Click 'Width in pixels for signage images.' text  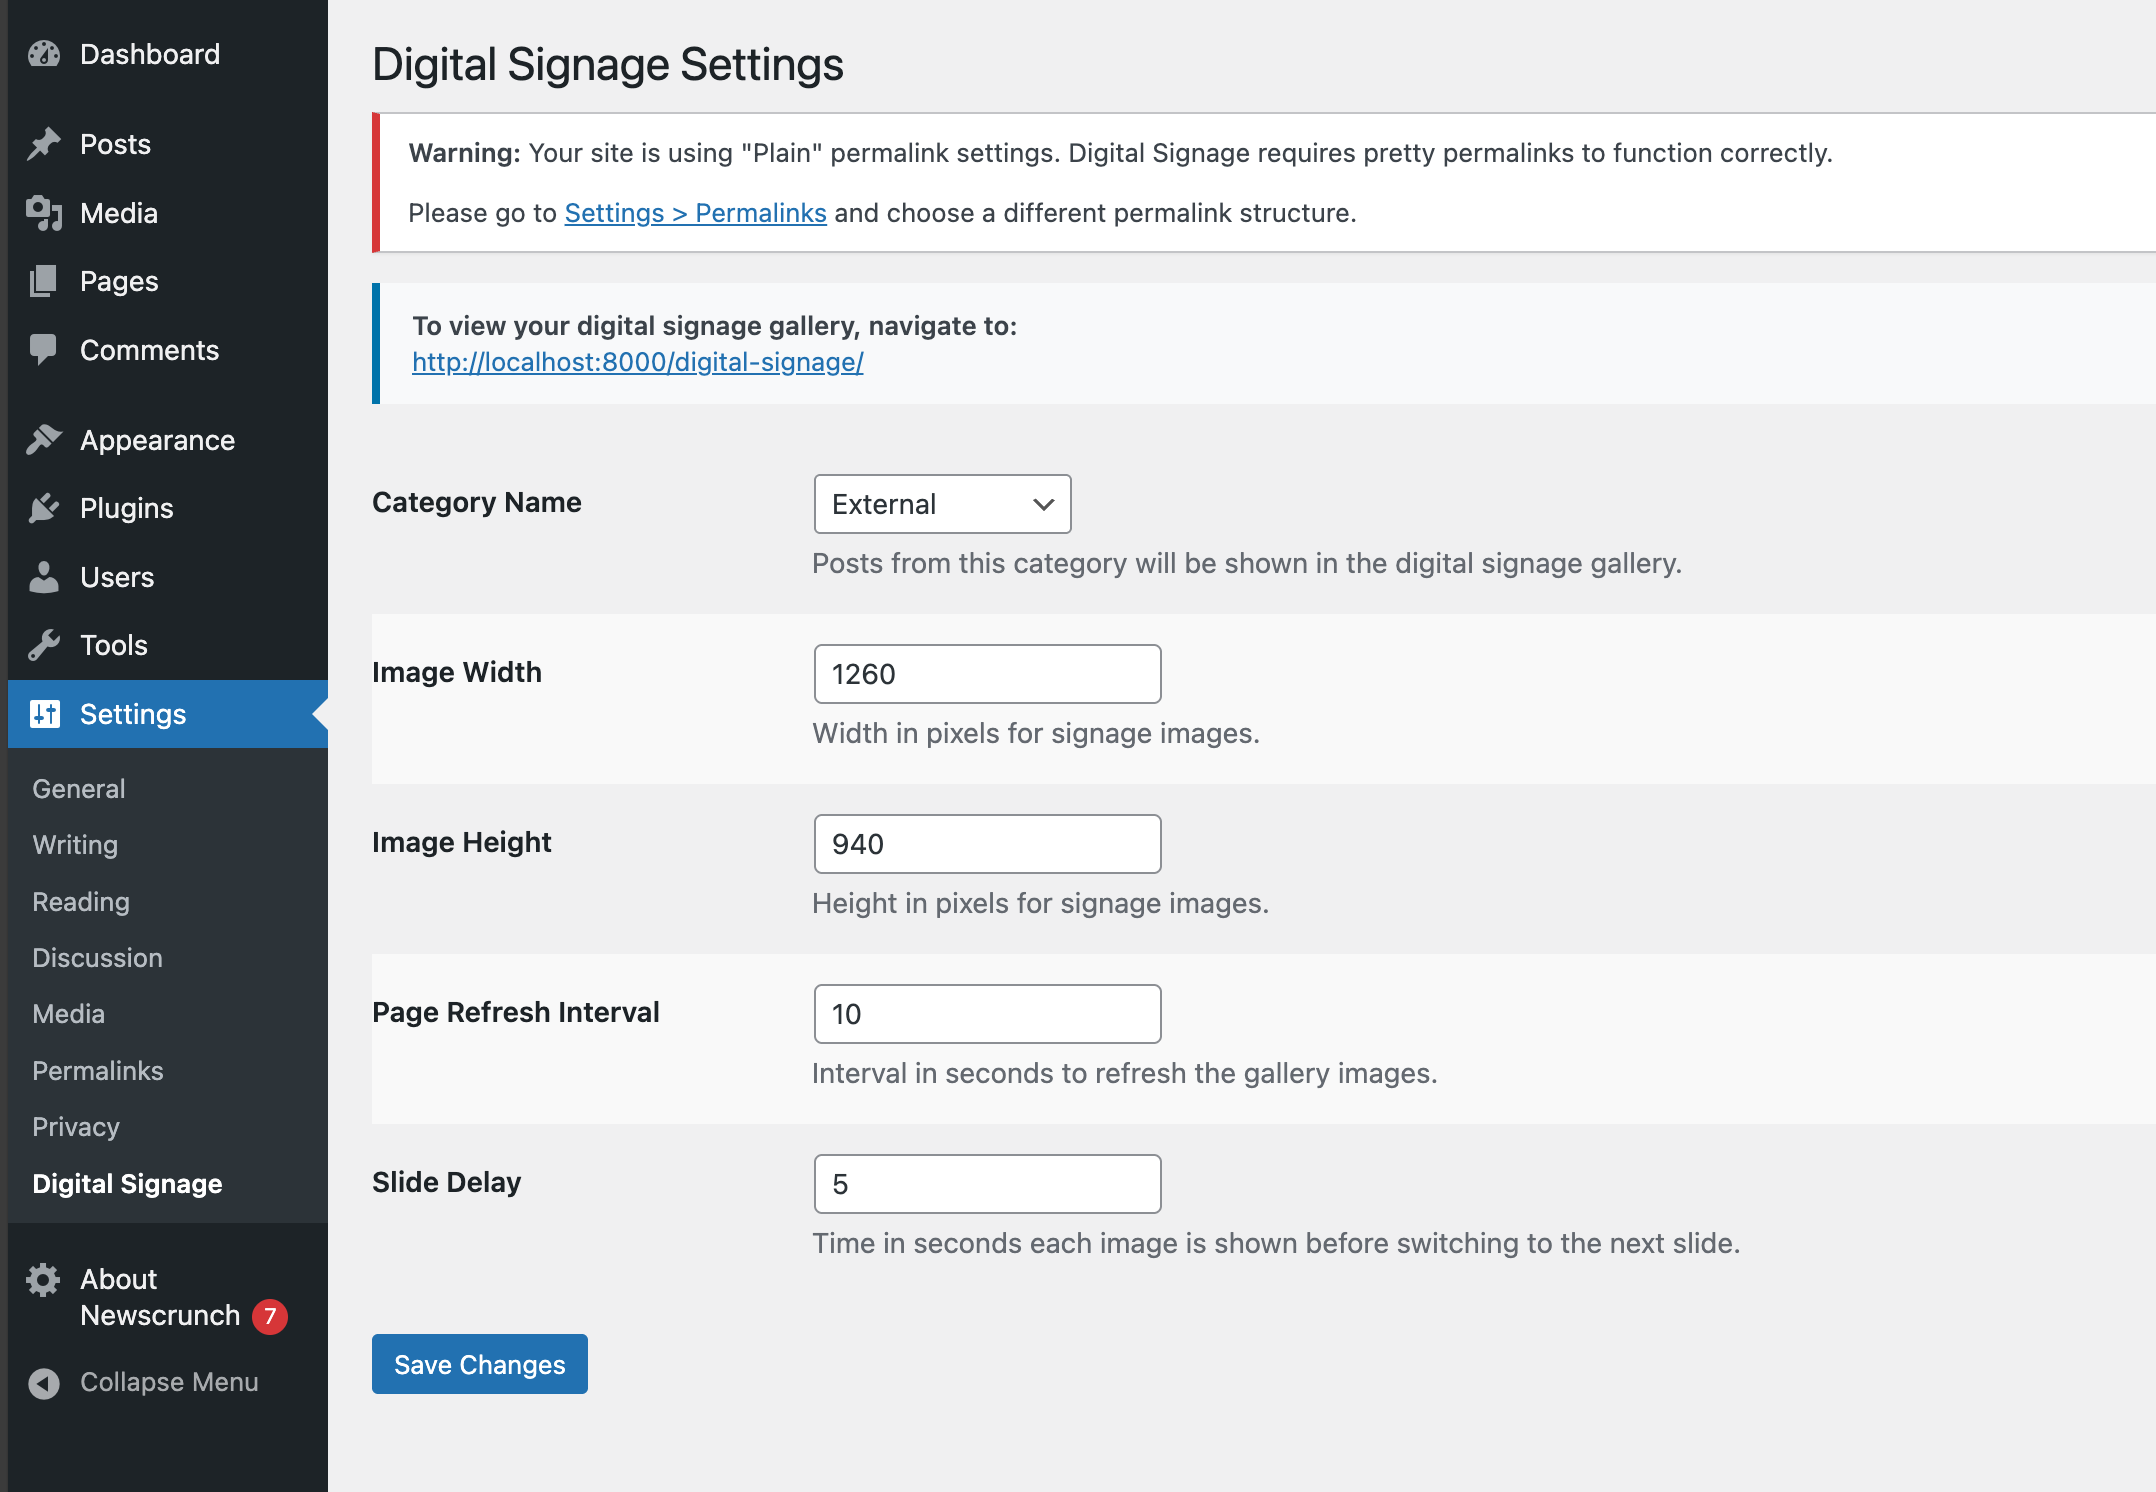[1036, 733]
